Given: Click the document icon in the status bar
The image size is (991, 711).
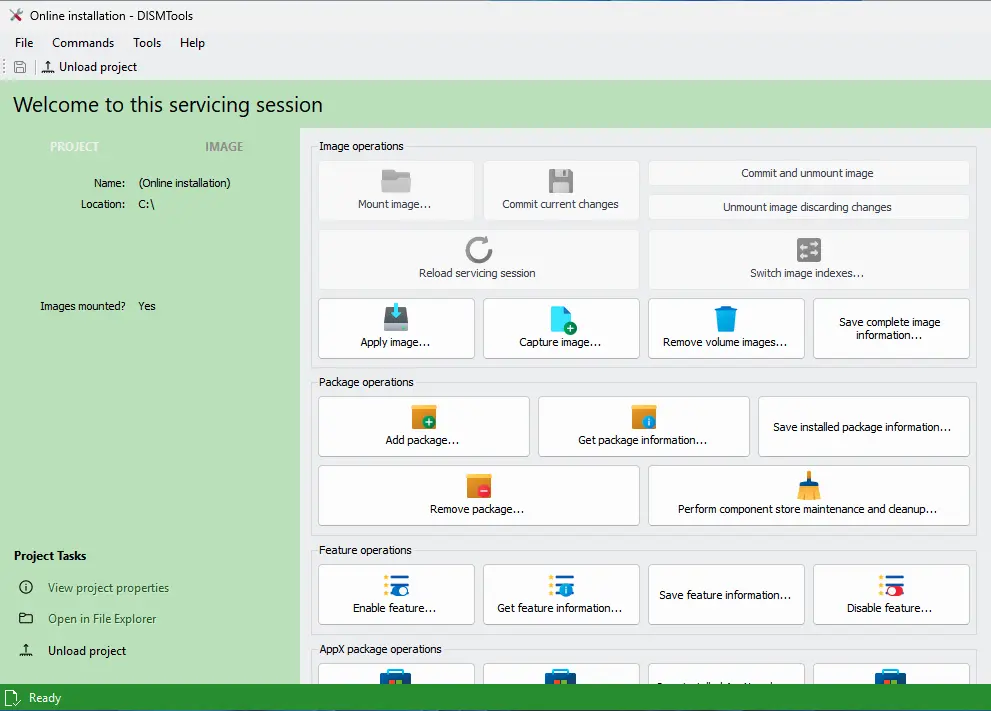Looking at the screenshot, I should point(13,698).
